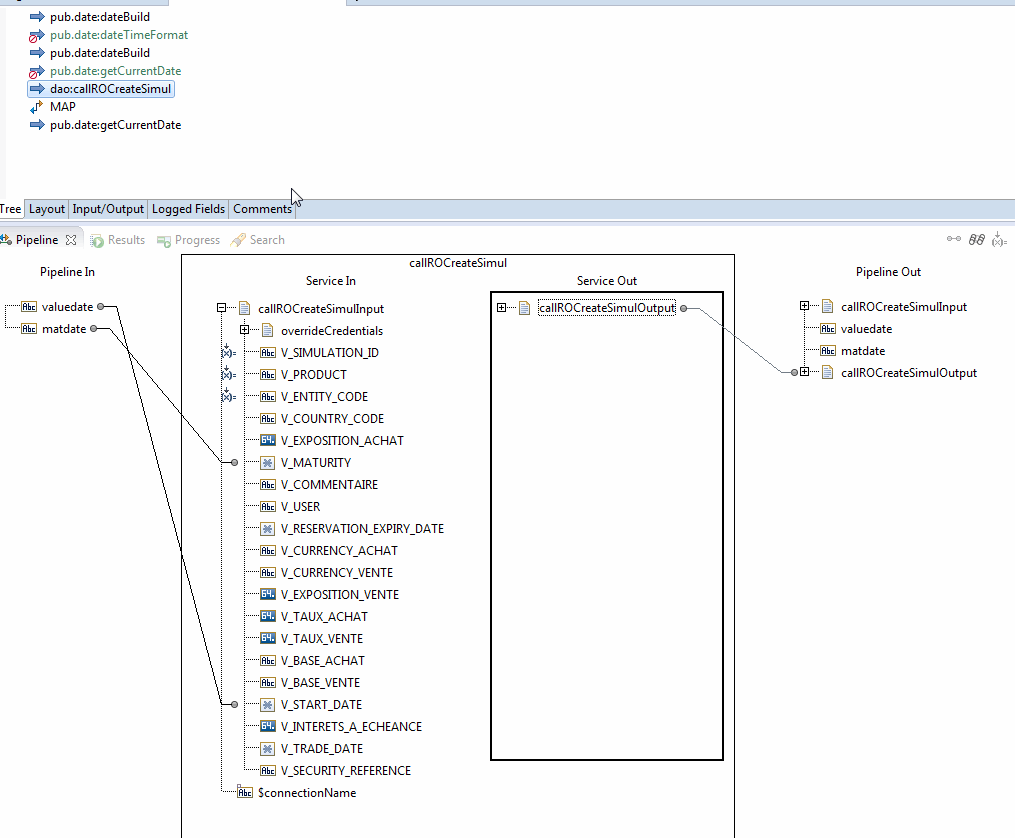The width and height of the screenshot is (1015, 838).
Task: Select the dao:callROCreateSimul flow step
Action: [101, 89]
